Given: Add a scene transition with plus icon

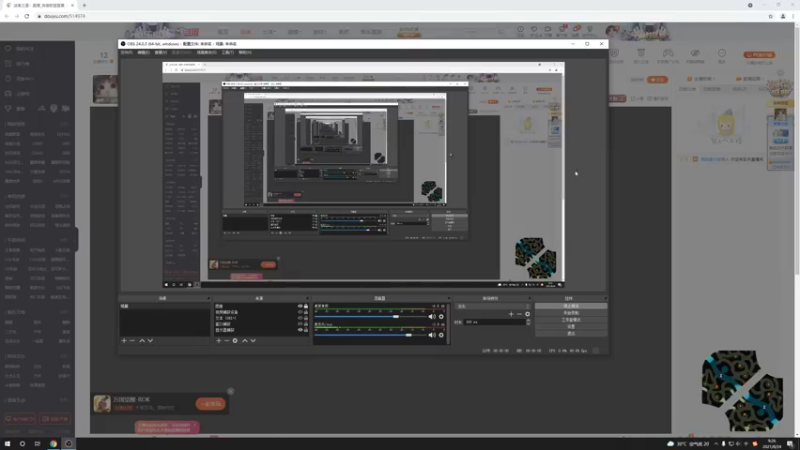Looking at the screenshot, I should tap(511, 314).
